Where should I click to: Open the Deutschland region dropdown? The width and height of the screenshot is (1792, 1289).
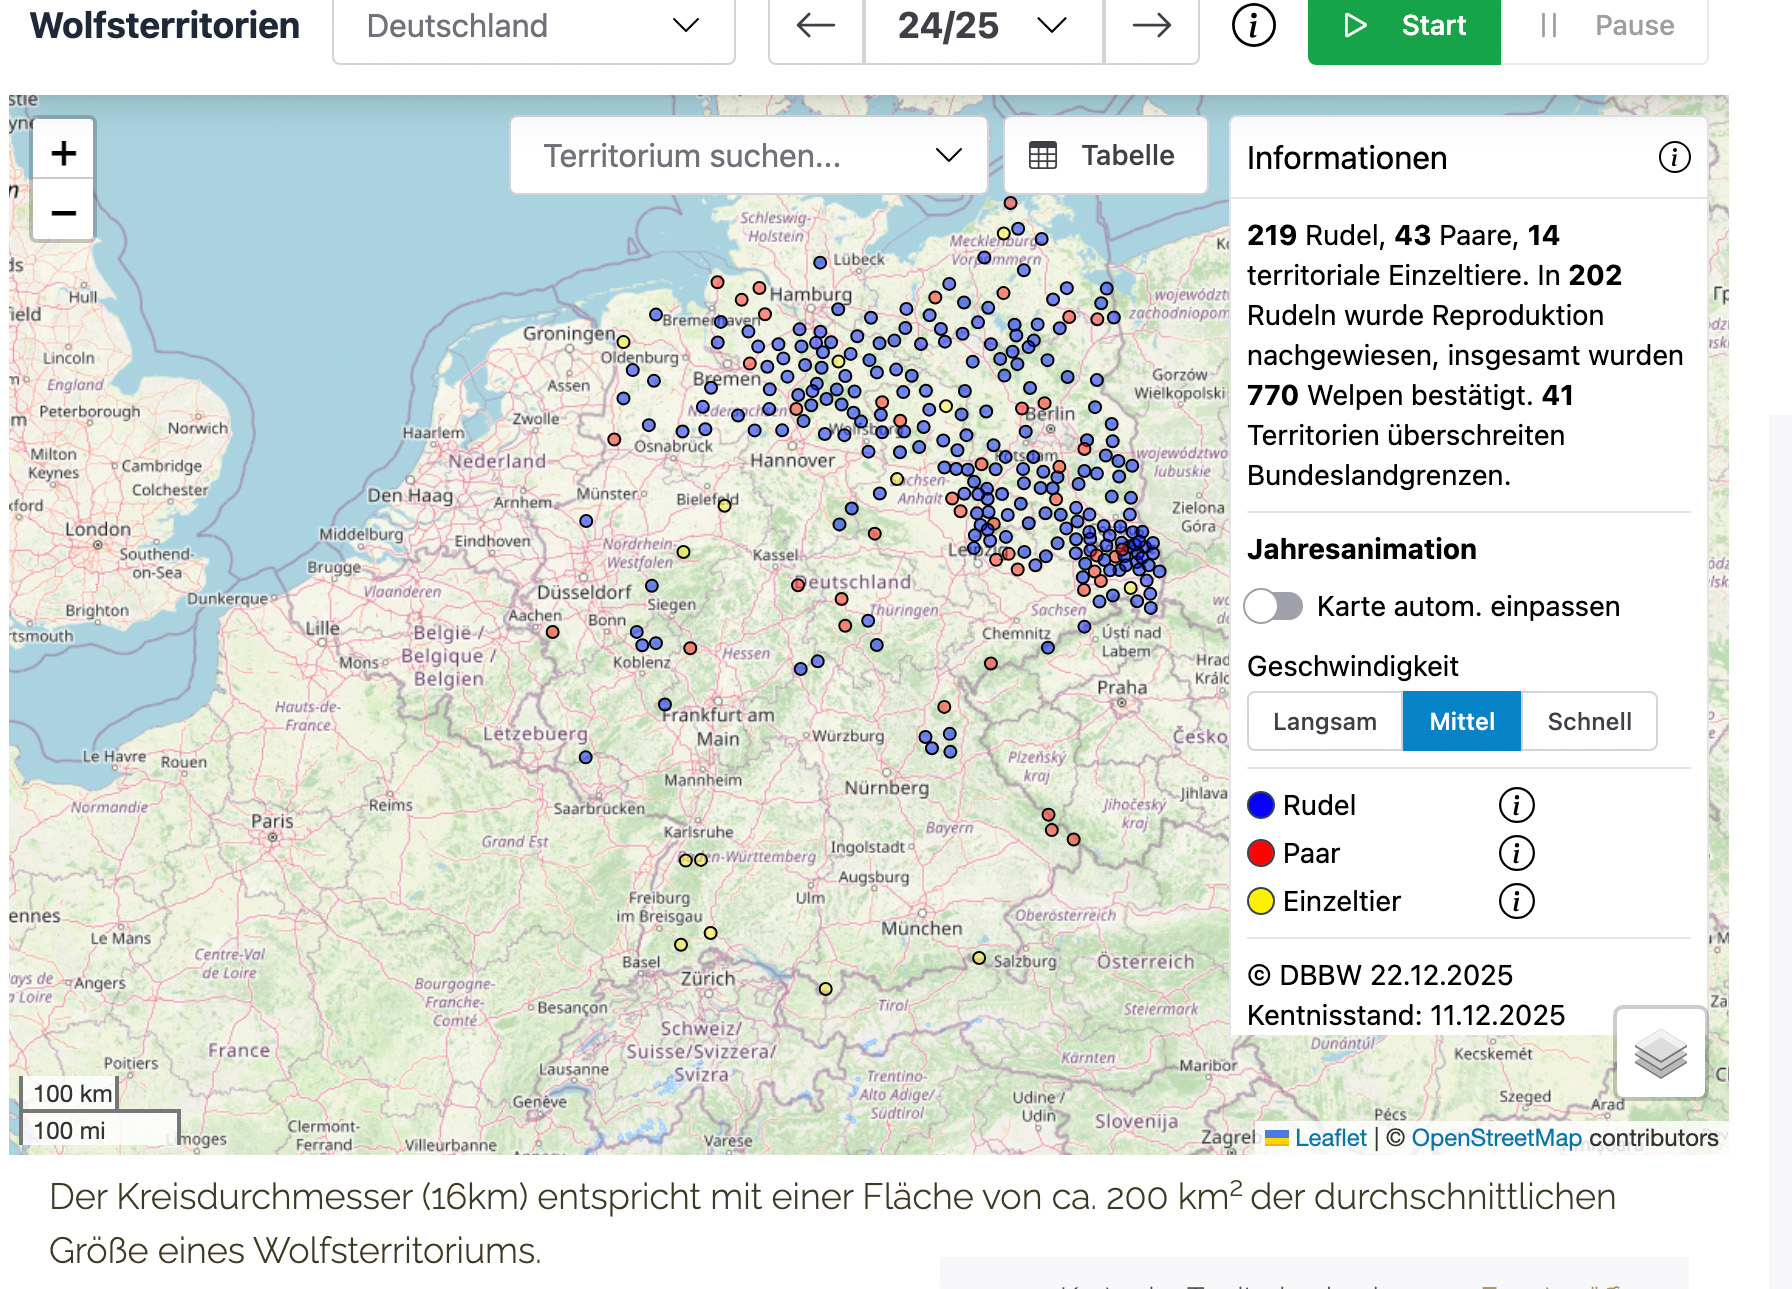533,26
